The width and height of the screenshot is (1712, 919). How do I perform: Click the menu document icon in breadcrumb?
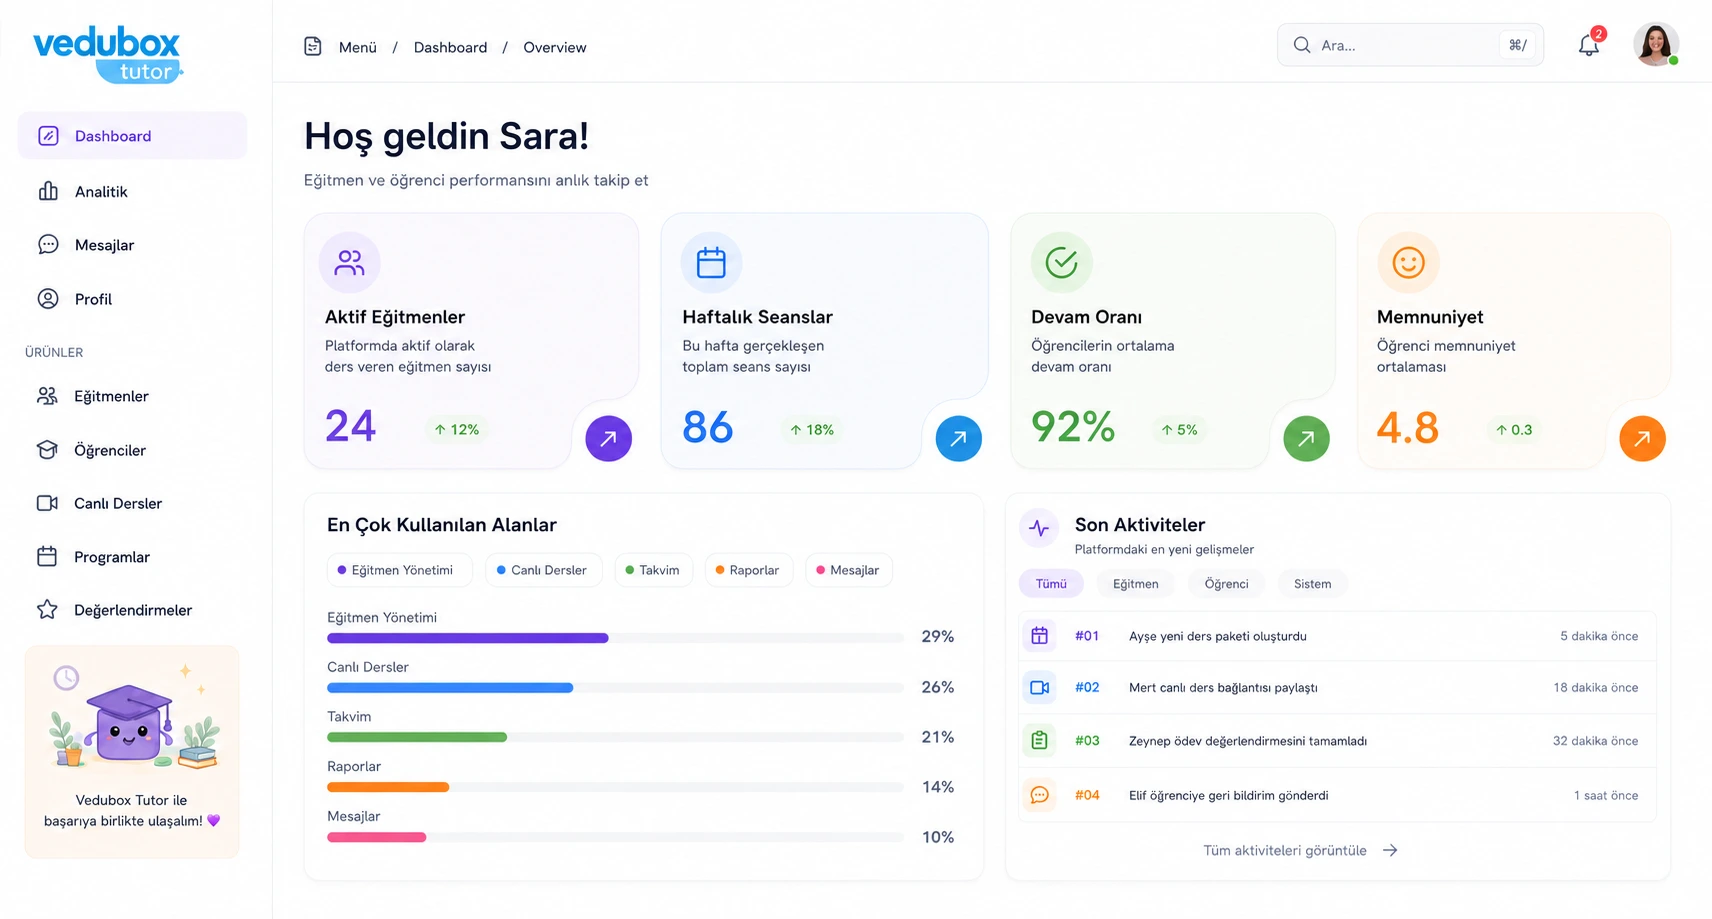[313, 46]
